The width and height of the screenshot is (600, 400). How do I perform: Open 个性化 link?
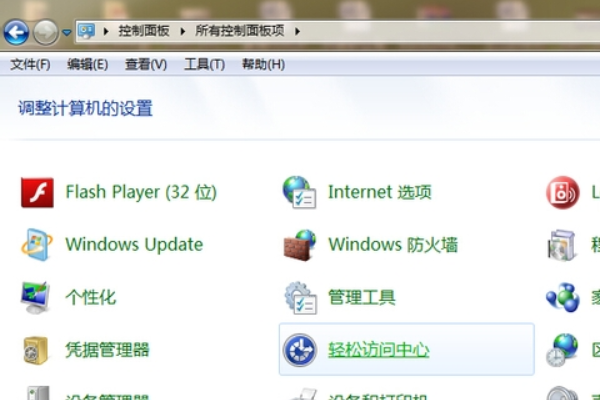coord(91,297)
